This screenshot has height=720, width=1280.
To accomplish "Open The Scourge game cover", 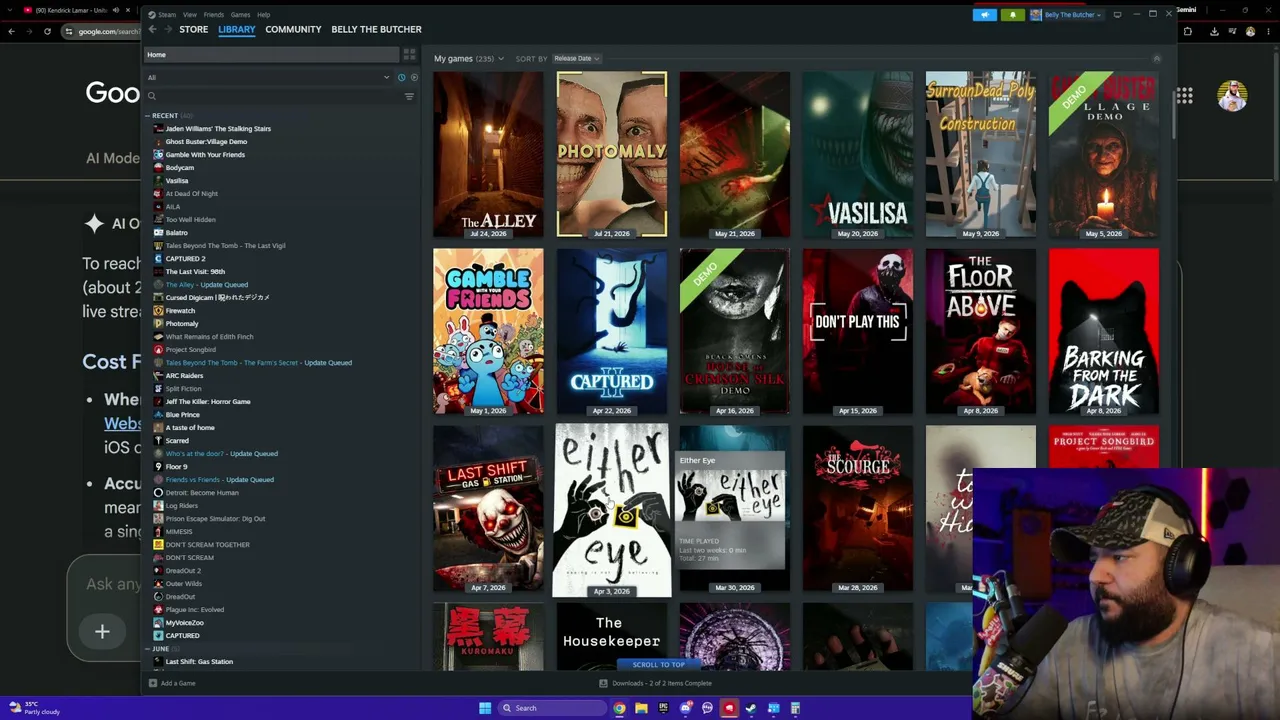I will [858, 509].
